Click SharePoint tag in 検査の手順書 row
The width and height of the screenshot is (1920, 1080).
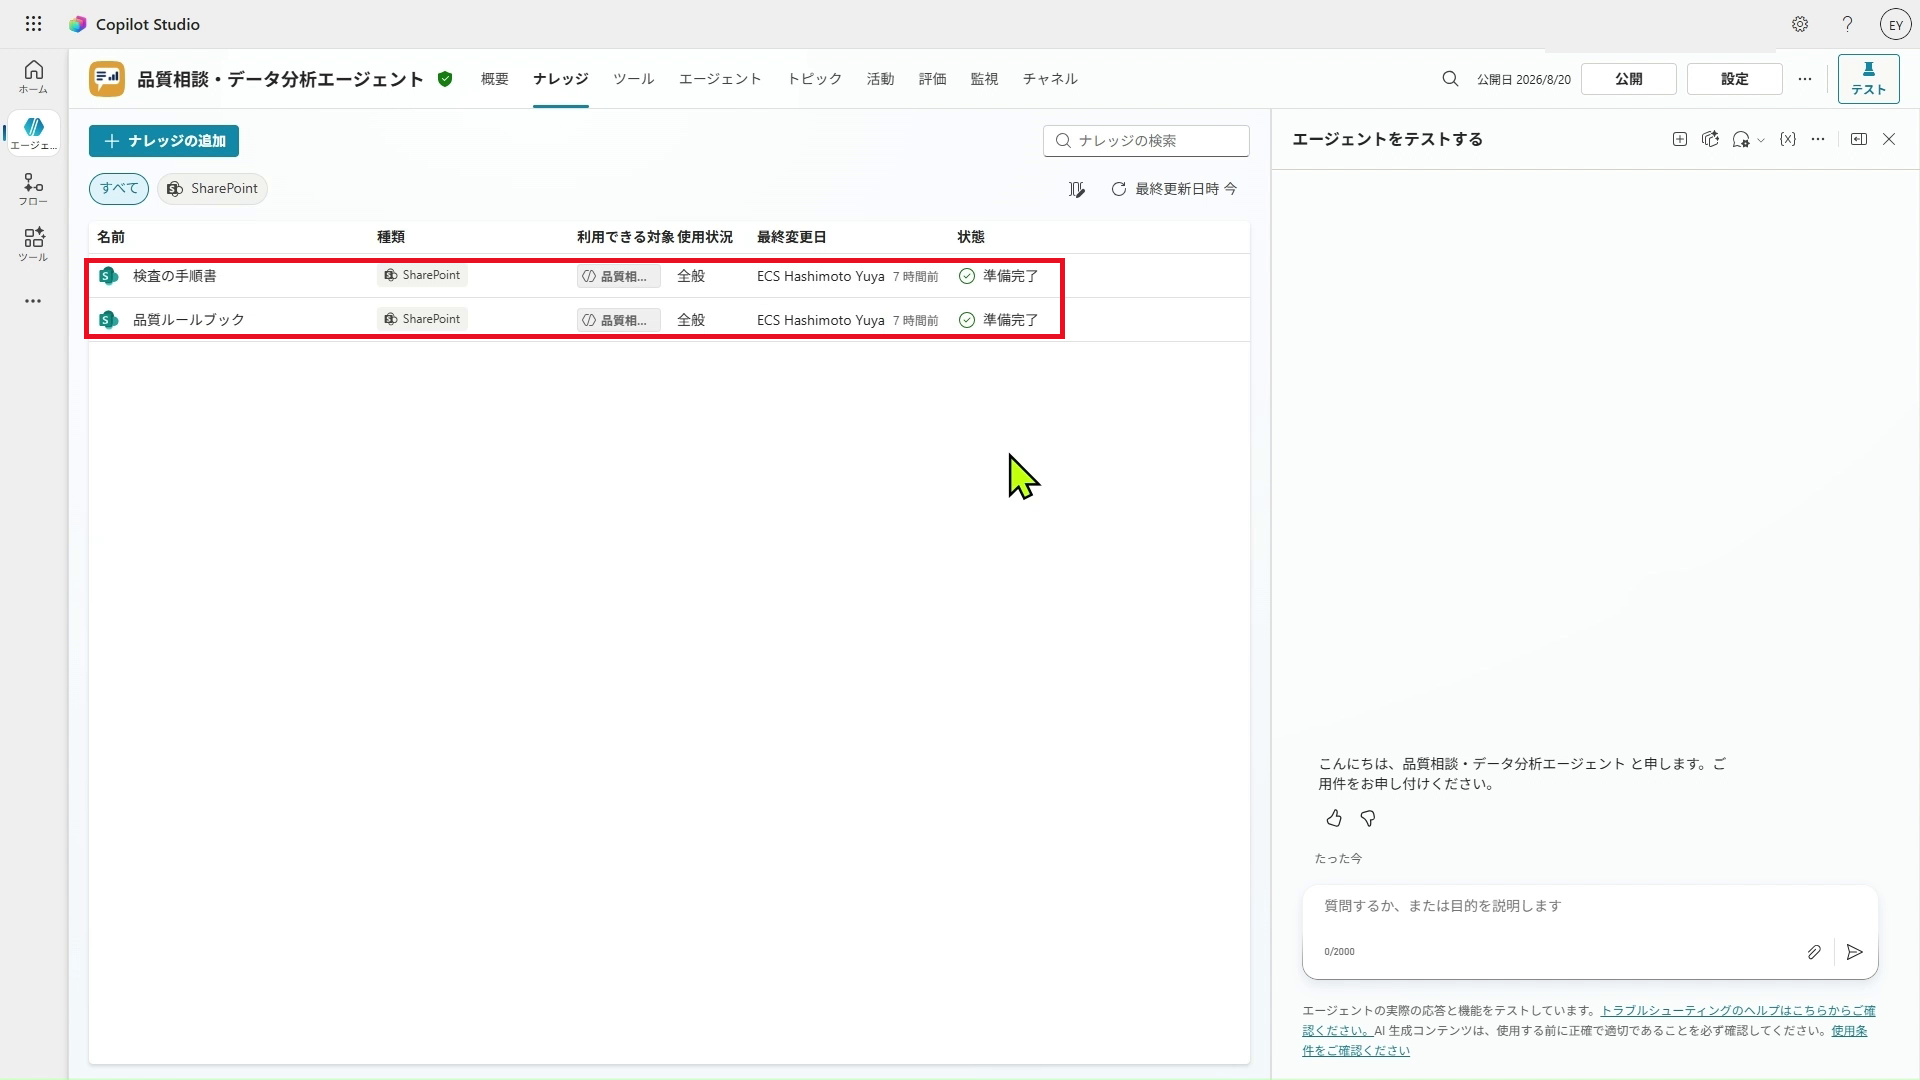(422, 275)
